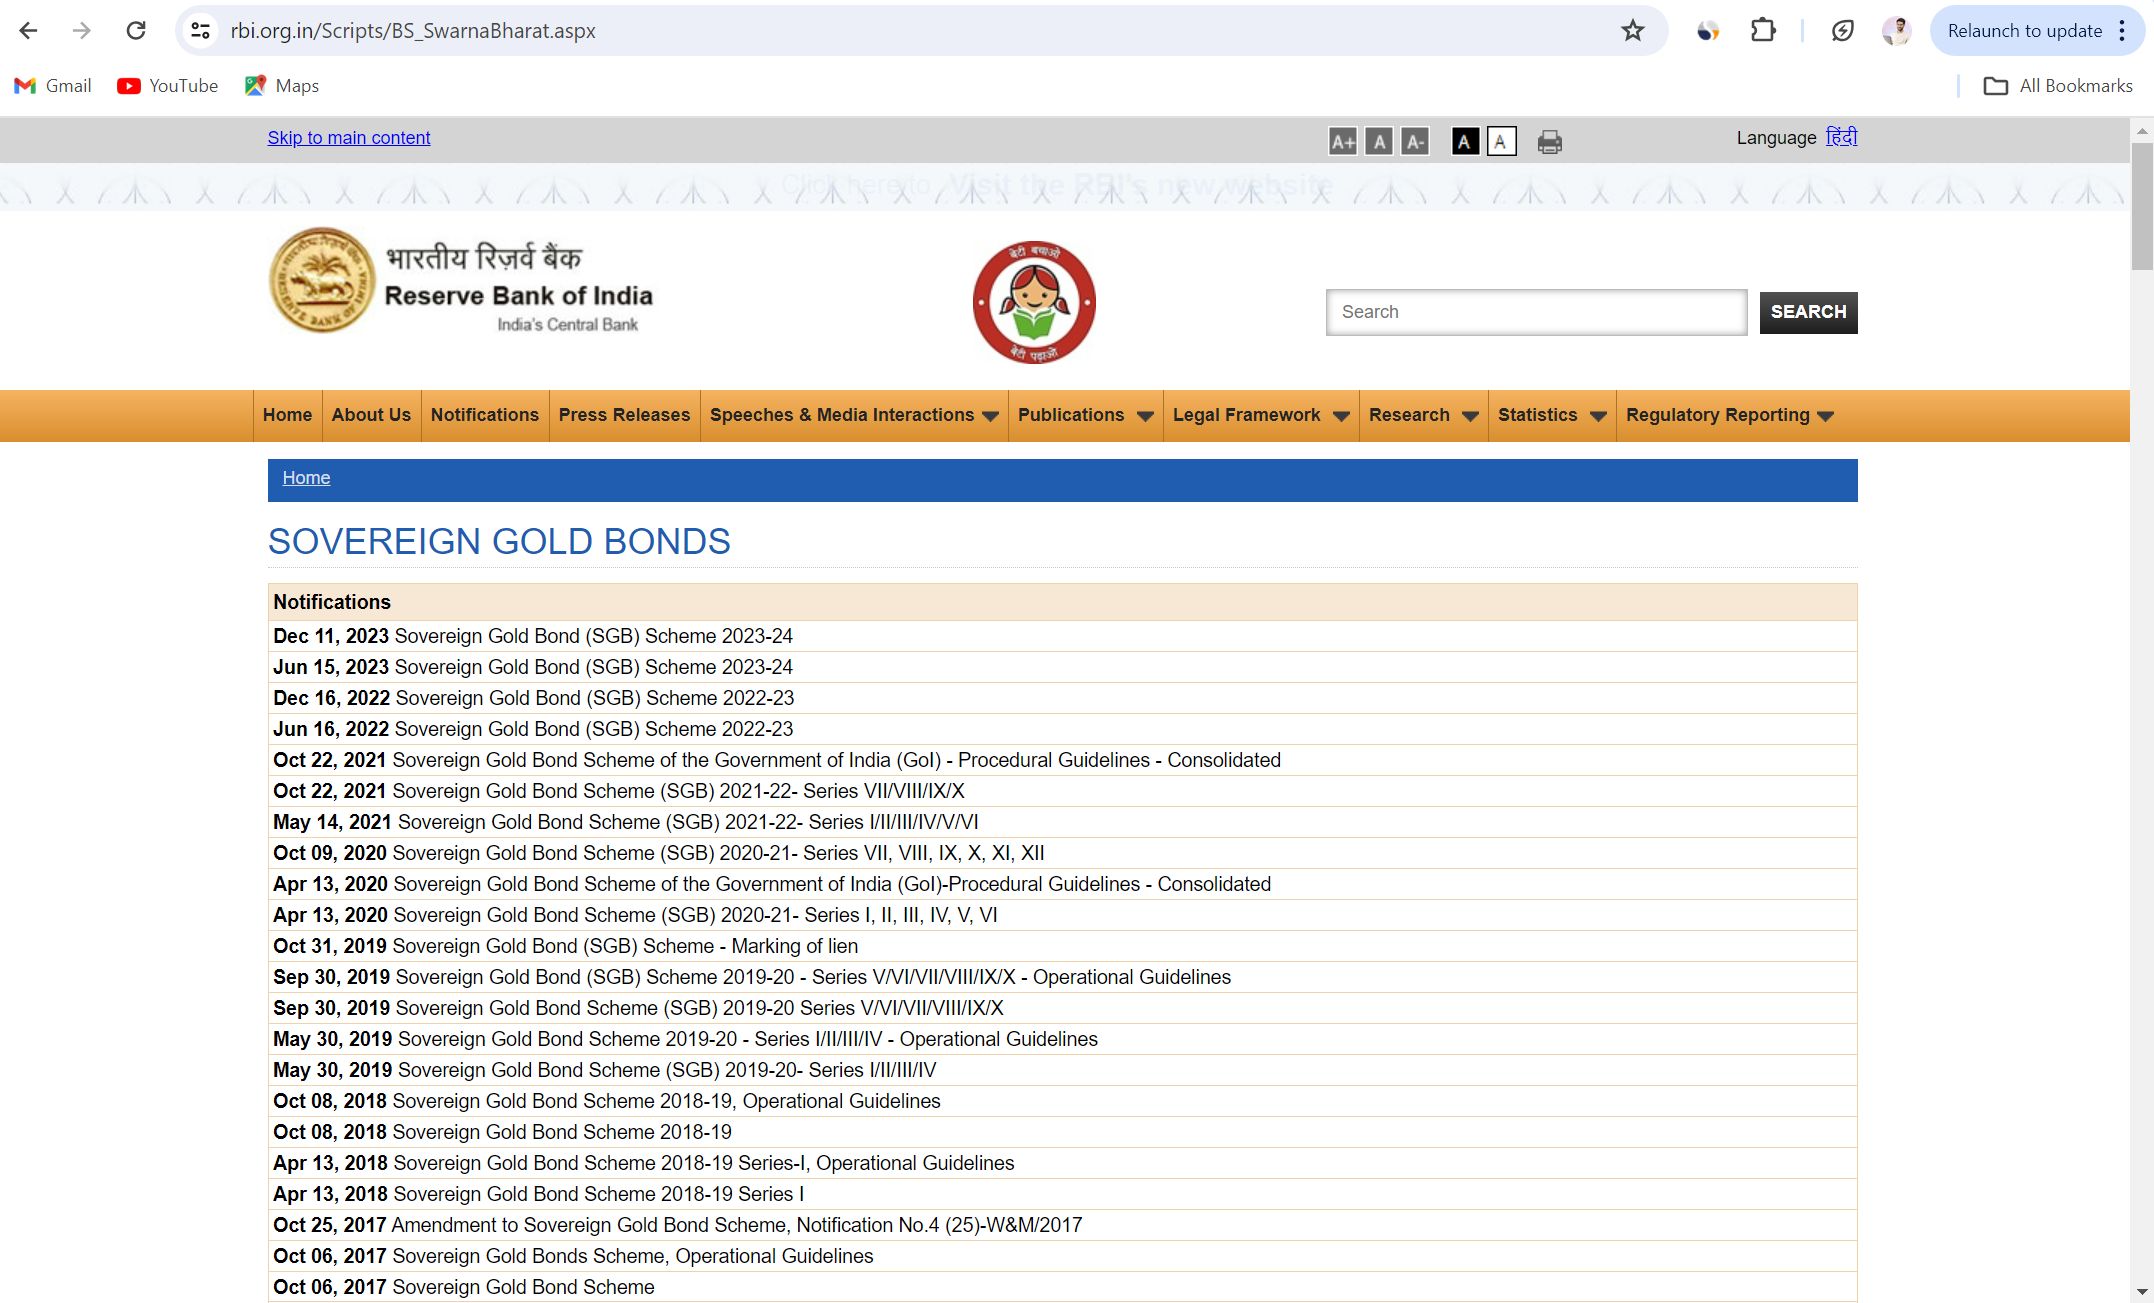Image resolution: width=2154 pixels, height=1303 pixels.
Task: Open the Gmail bookmark
Action: click(x=53, y=86)
